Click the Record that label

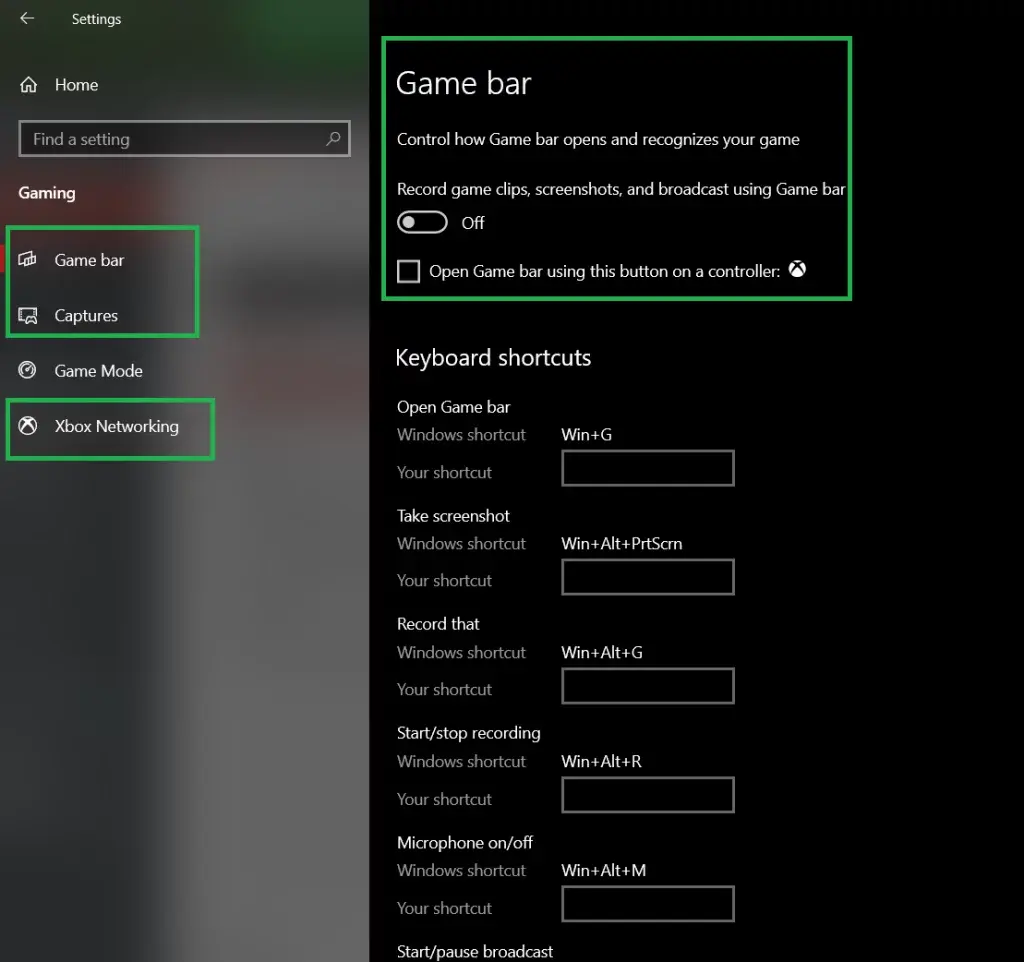pyautogui.click(x=438, y=624)
